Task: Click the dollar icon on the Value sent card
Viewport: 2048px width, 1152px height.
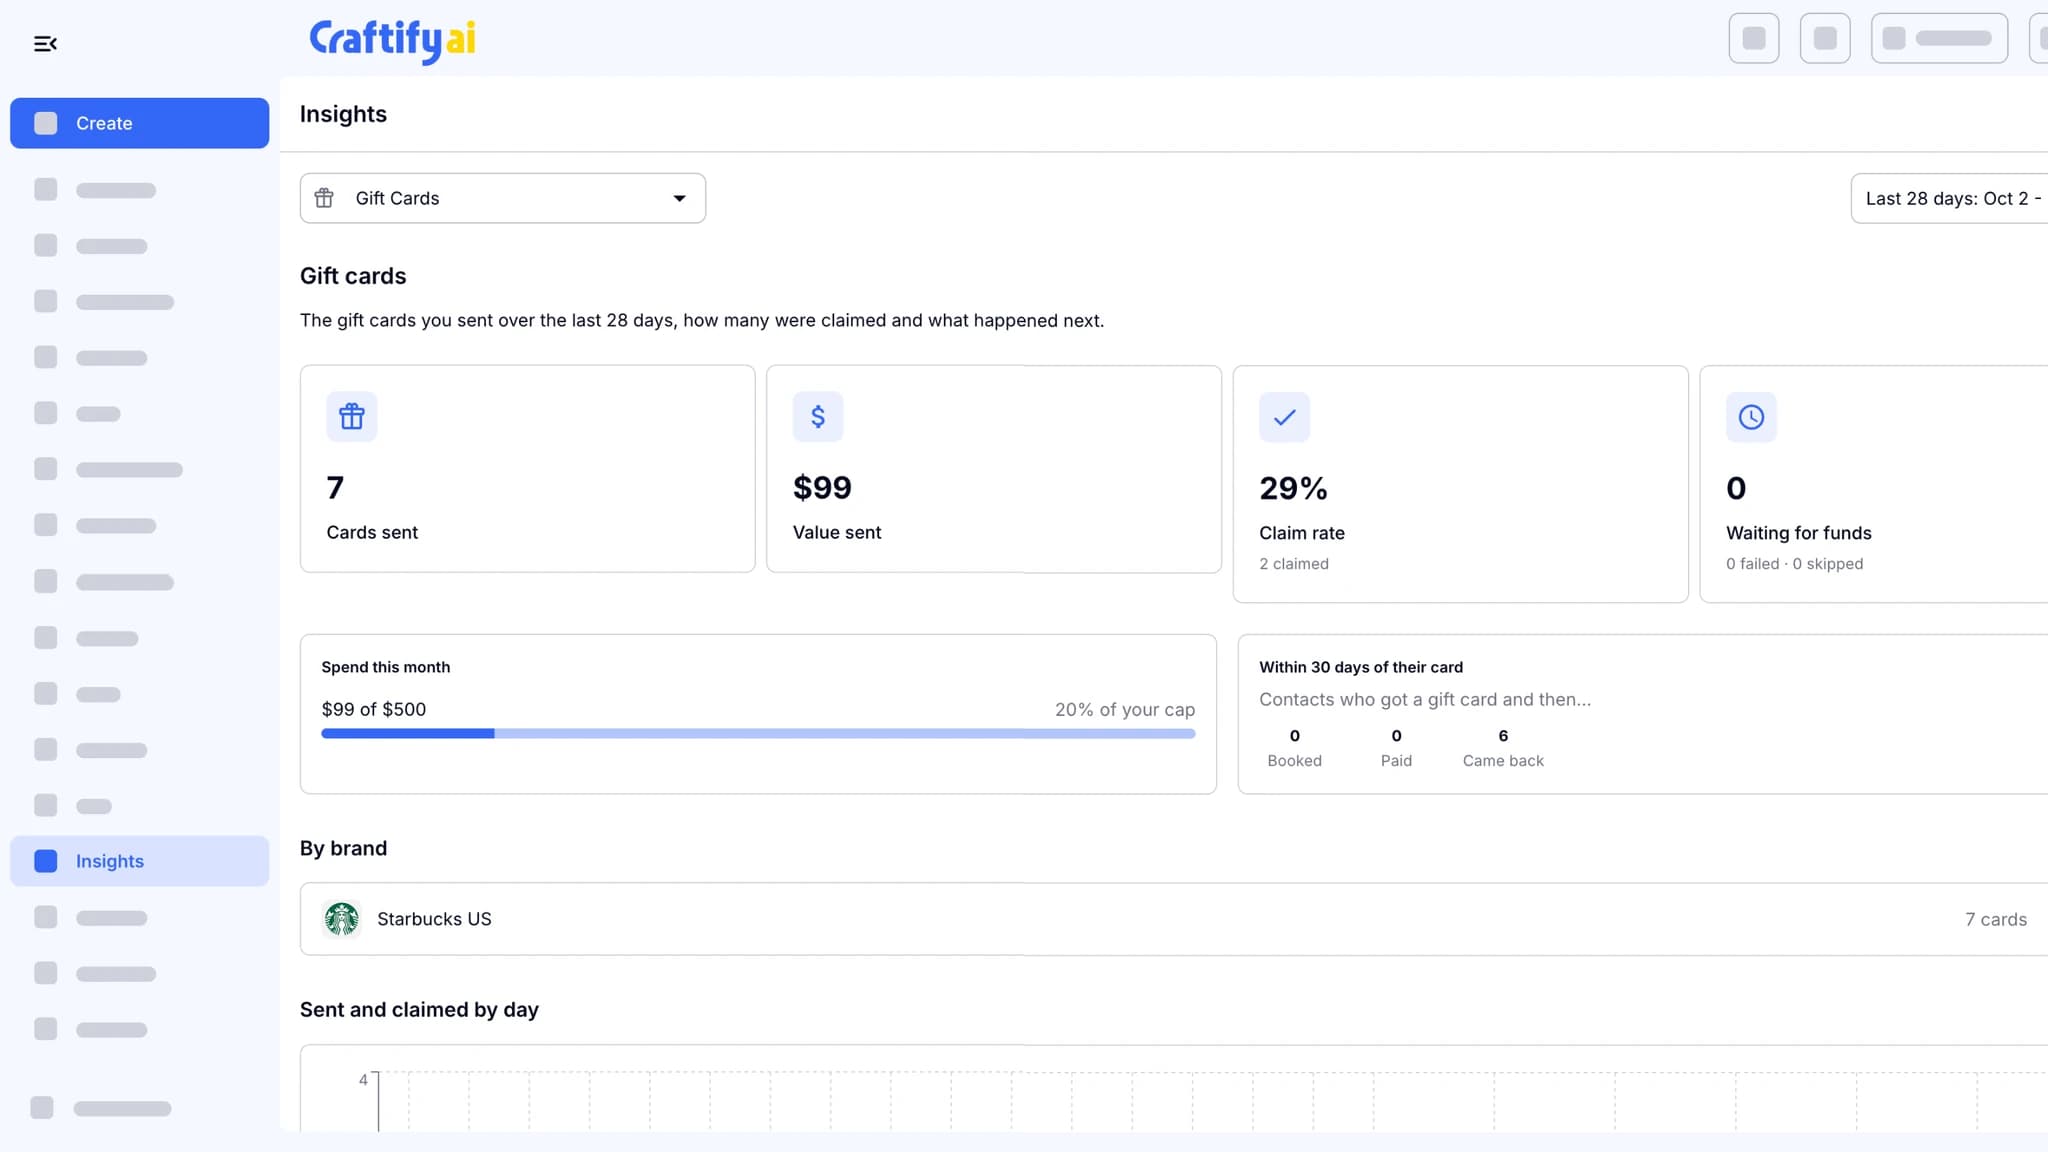Action: (x=818, y=417)
